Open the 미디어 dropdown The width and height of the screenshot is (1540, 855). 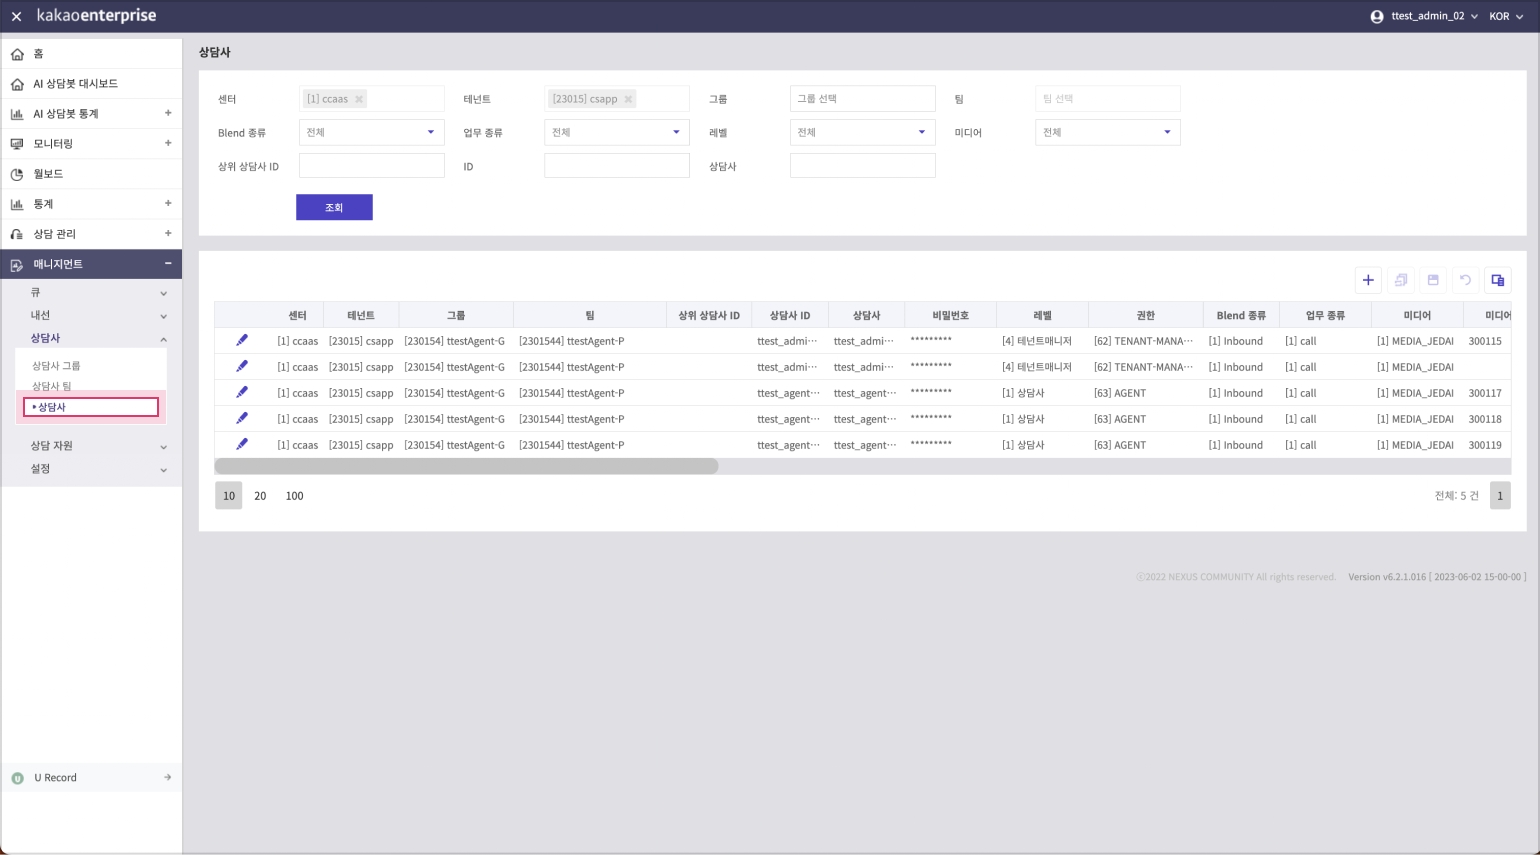pos(1107,132)
